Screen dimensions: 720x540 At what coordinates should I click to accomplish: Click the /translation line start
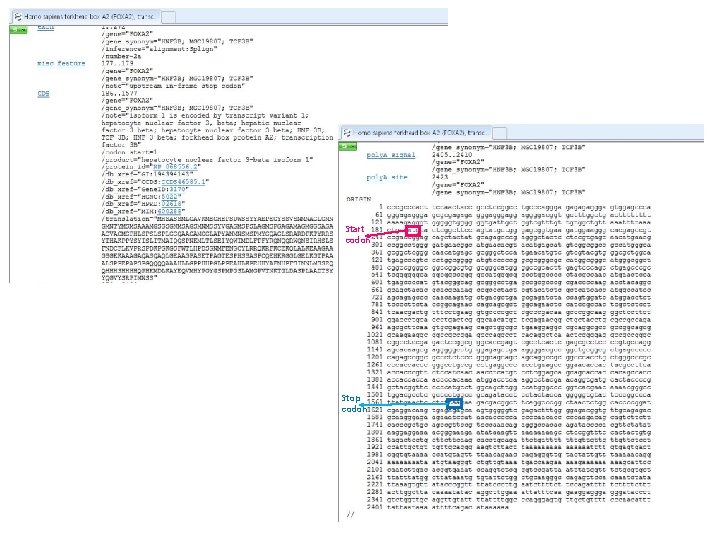(x=128, y=219)
